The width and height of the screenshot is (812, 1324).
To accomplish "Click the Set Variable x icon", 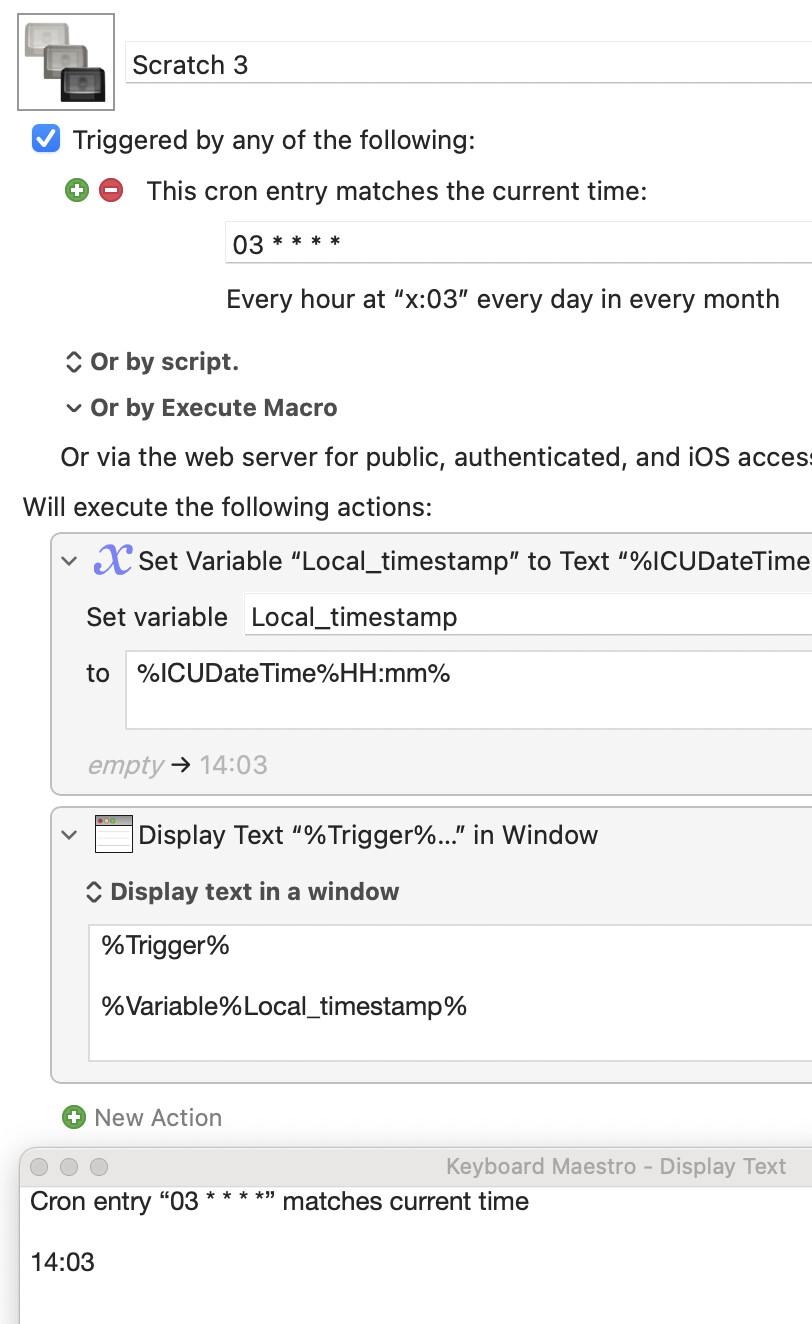I will click(x=112, y=560).
